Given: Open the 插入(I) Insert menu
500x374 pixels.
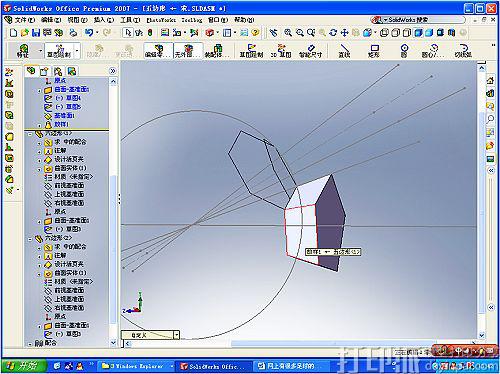Looking at the screenshot, I should coord(104,20).
